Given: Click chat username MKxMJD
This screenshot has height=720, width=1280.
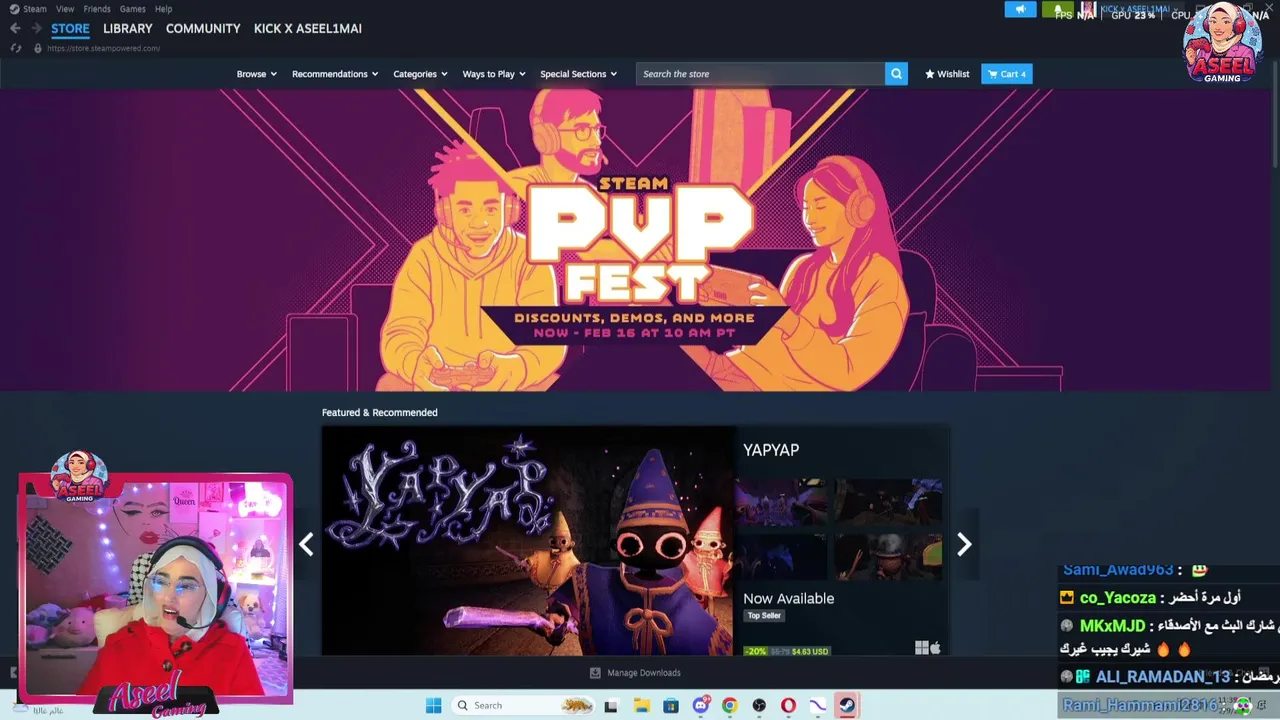Looking at the screenshot, I should [x=1113, y=626].
